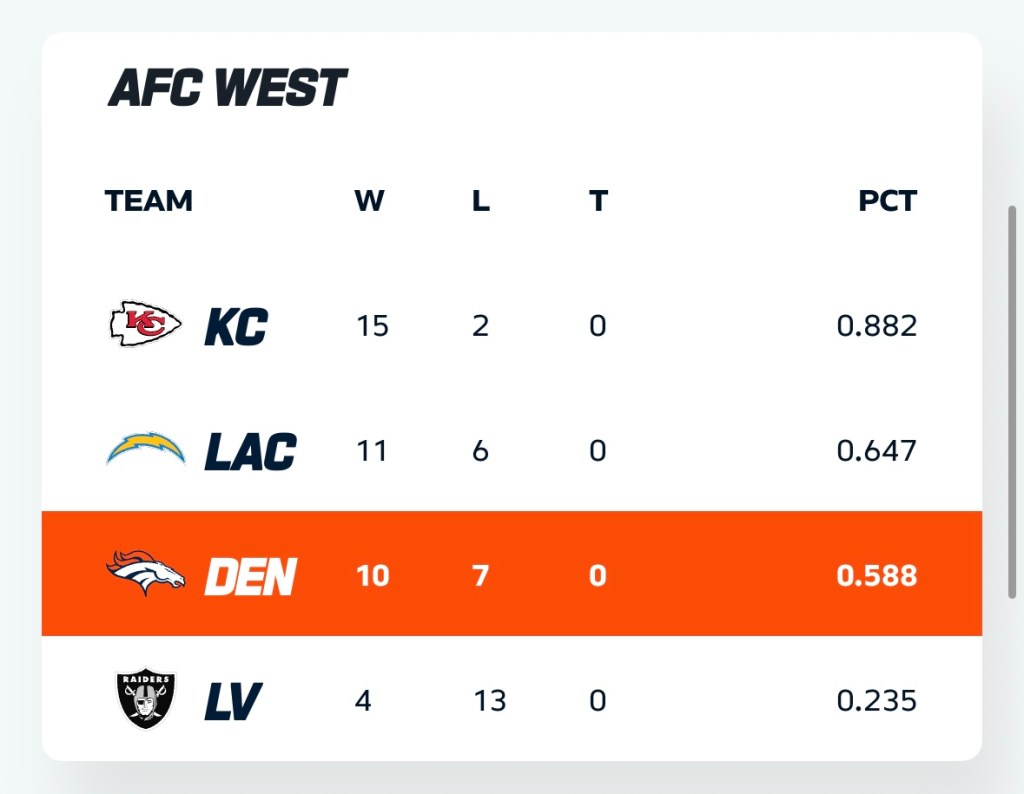Select the highlighted DEN team name
This screenshot has height=794, width=1024.
(x=250, y=576)
